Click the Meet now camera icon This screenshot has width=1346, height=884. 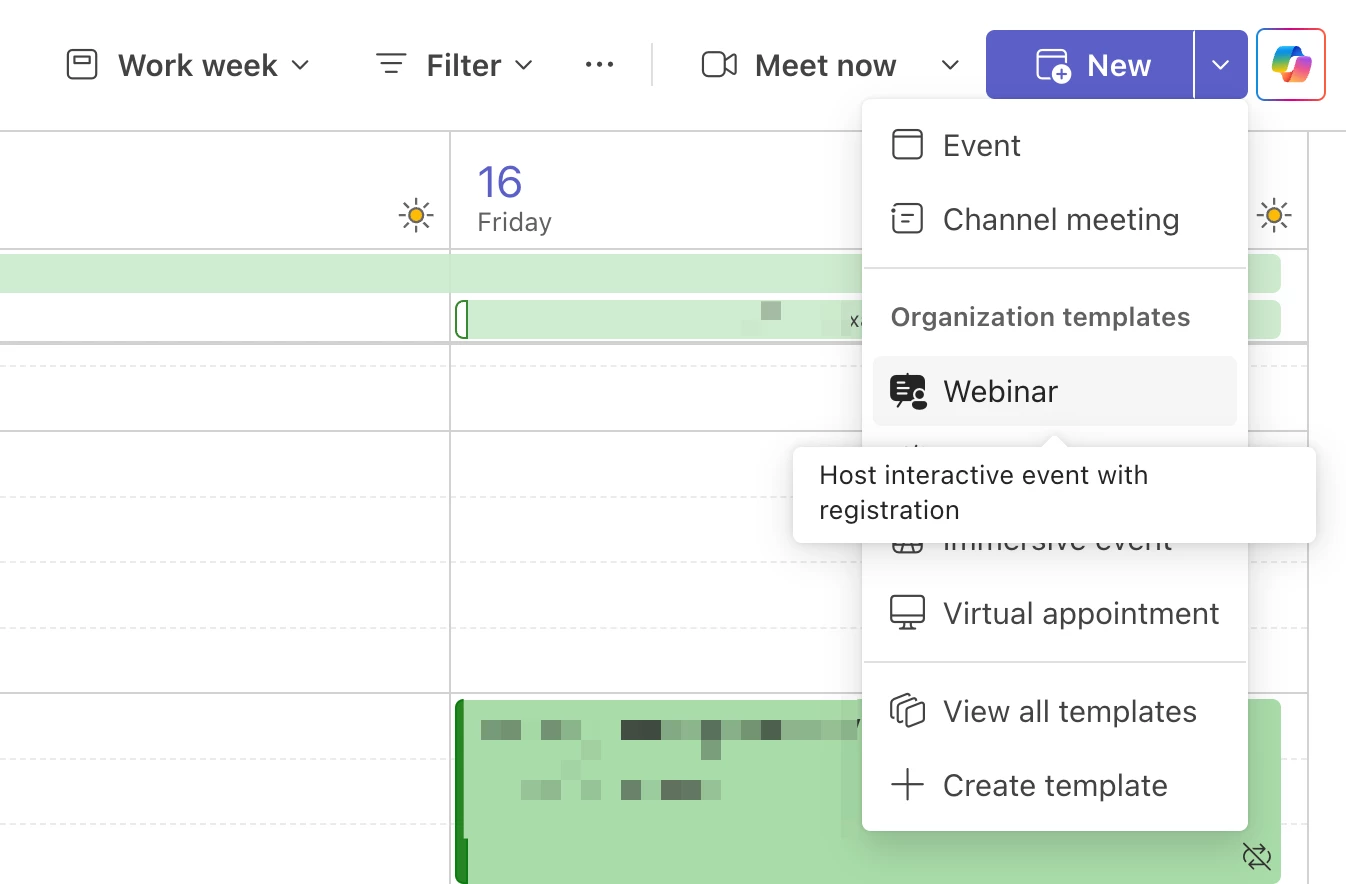point(719,65)
